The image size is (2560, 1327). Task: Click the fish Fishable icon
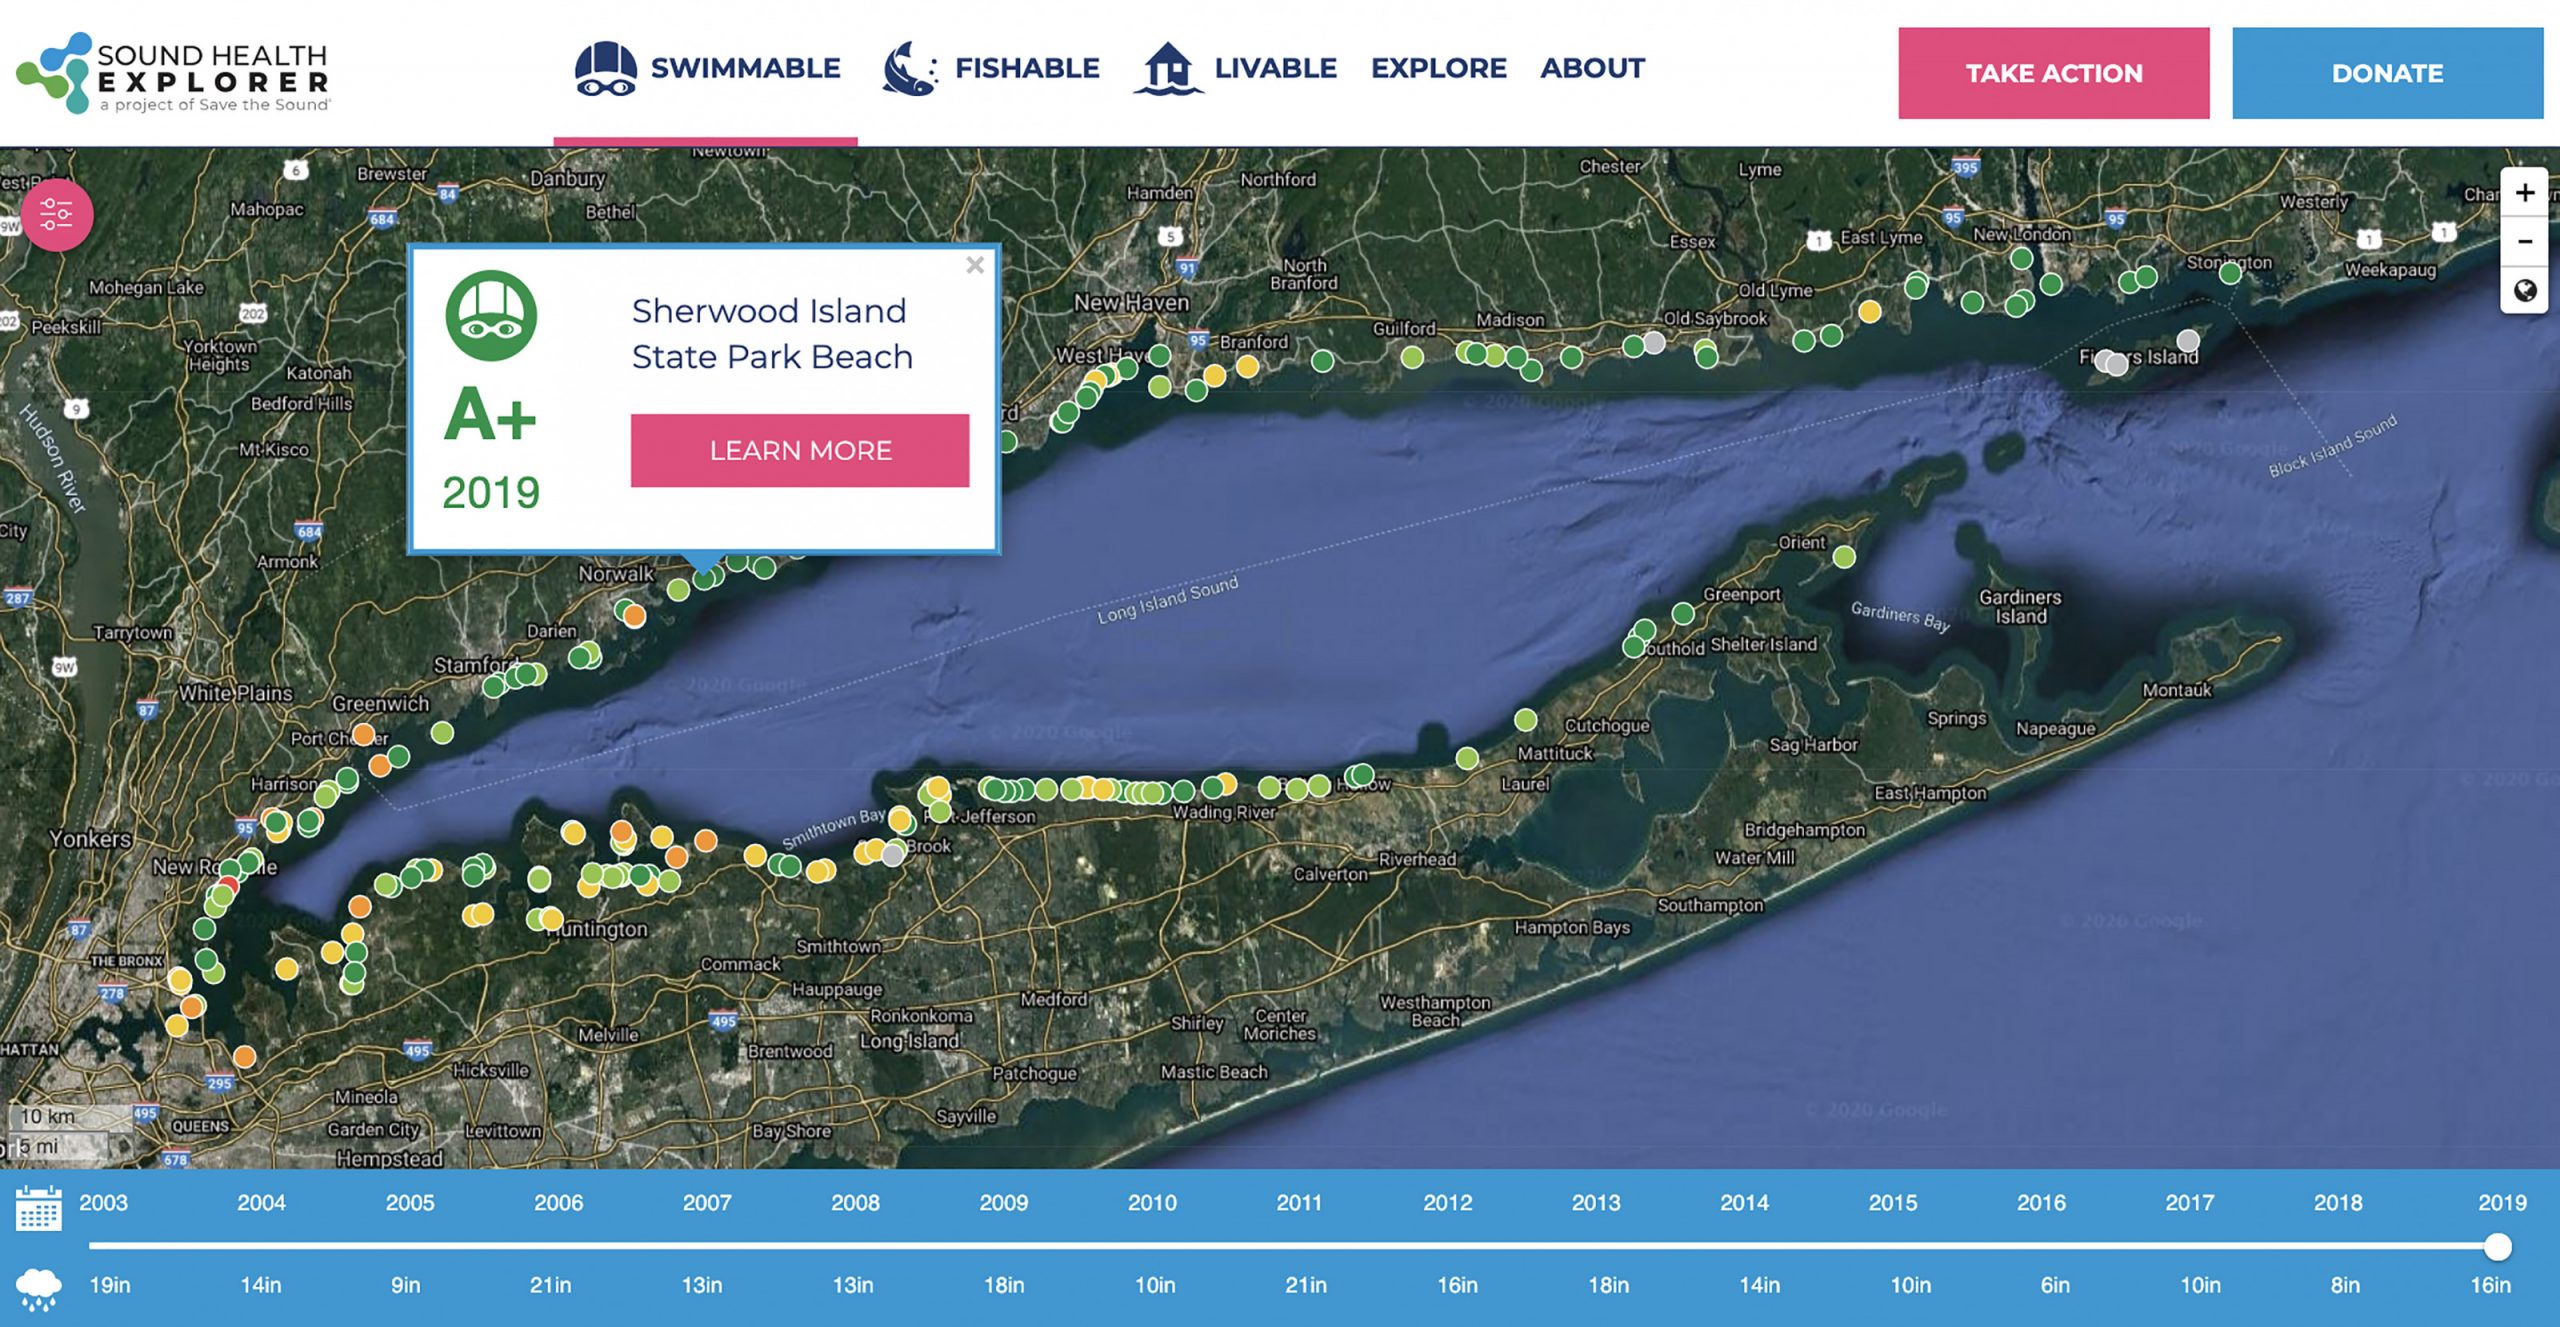909,69
